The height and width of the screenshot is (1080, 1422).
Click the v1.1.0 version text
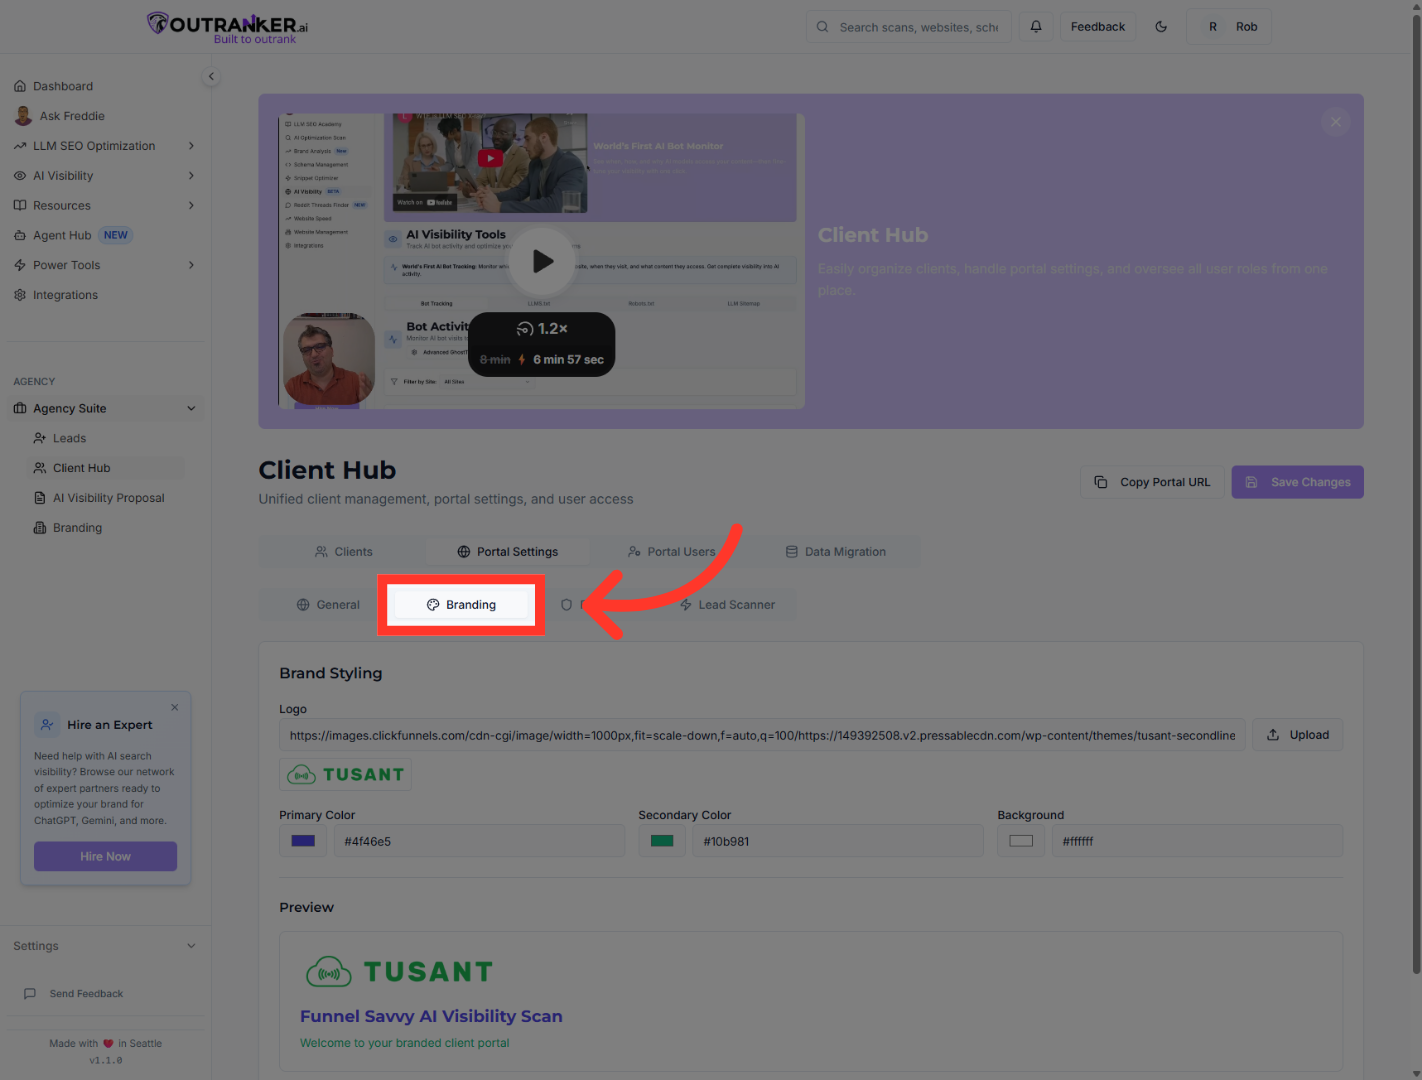coord(106,1060)
